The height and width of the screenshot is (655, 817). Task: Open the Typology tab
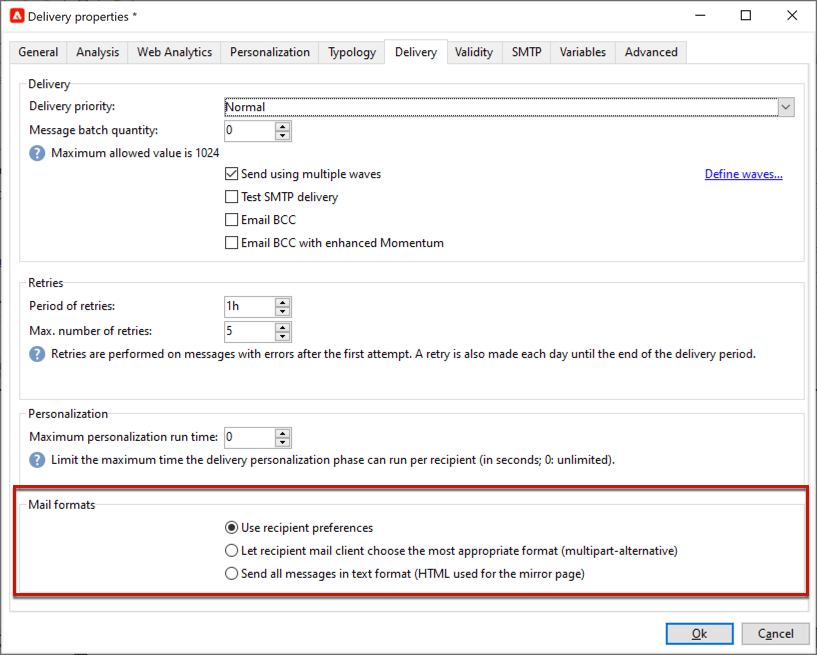351,52
